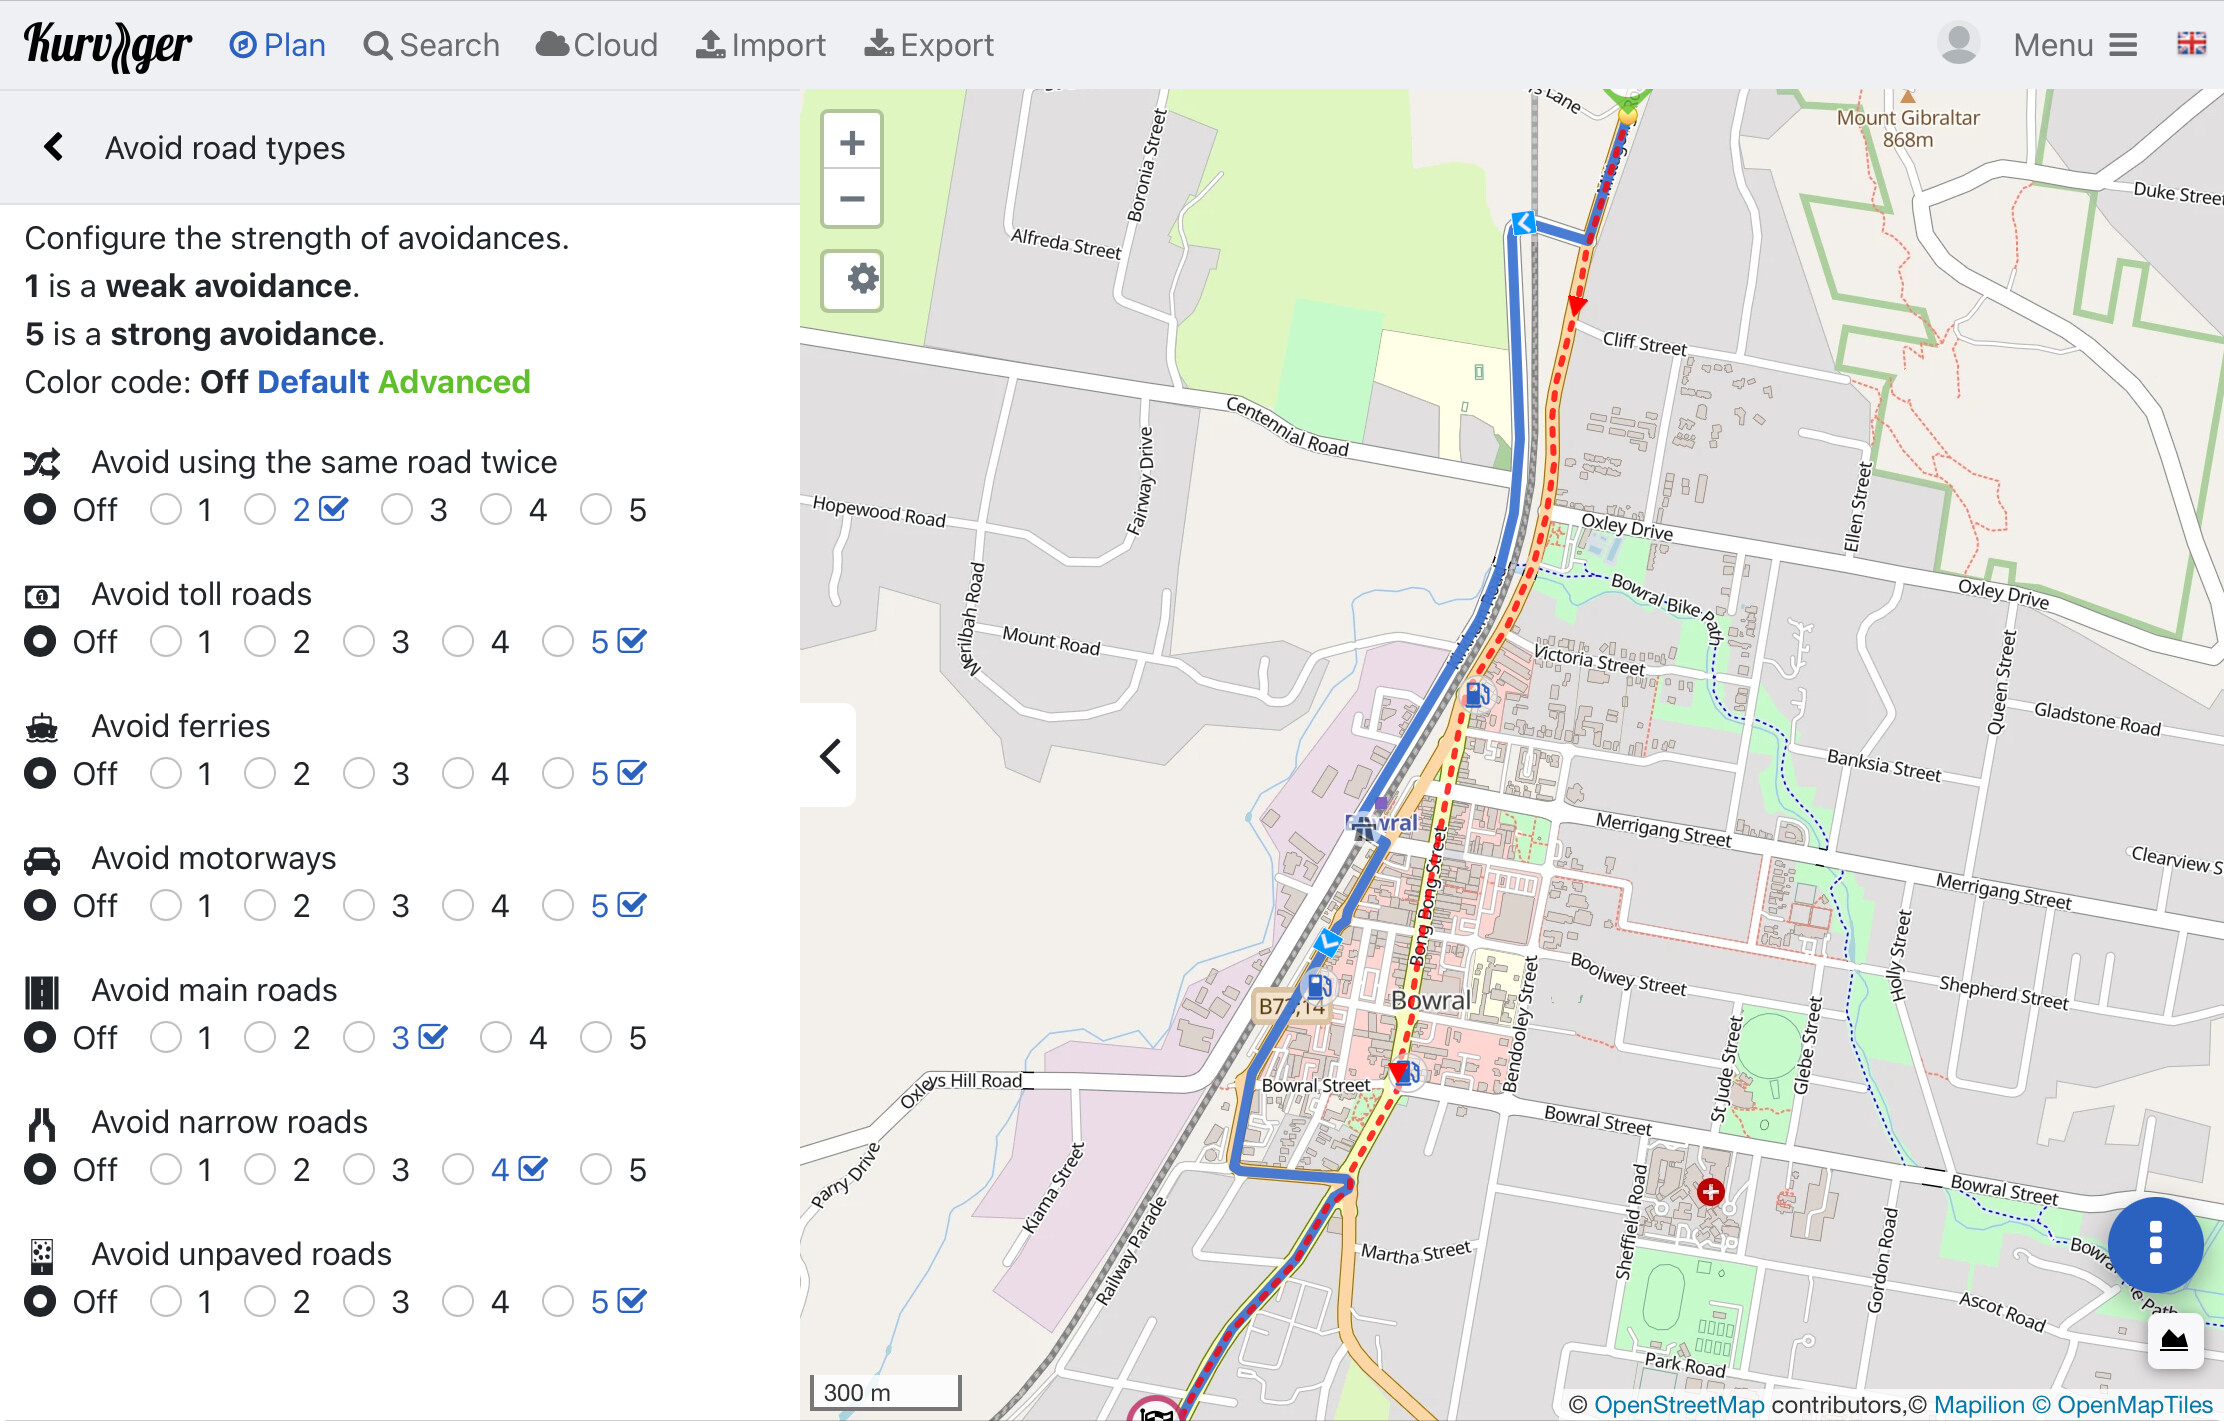Open the main Menu hamburger
Screen dimensions: 2224x1421
click(x=2075, y=45)
